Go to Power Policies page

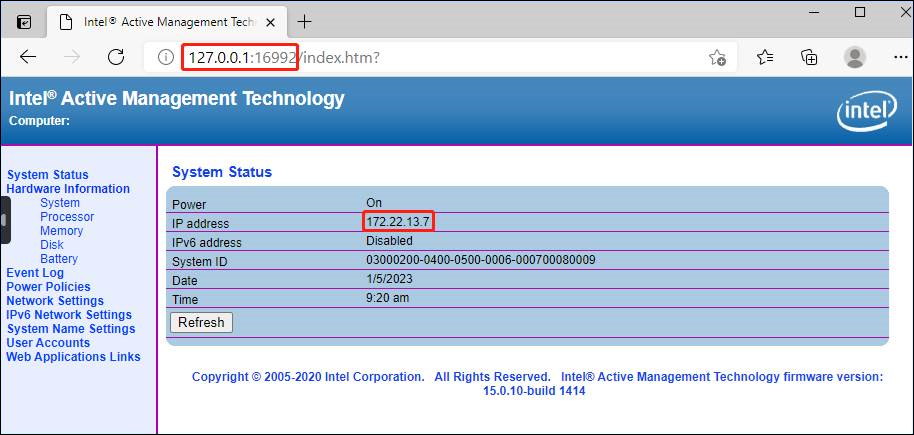[48, 287]
